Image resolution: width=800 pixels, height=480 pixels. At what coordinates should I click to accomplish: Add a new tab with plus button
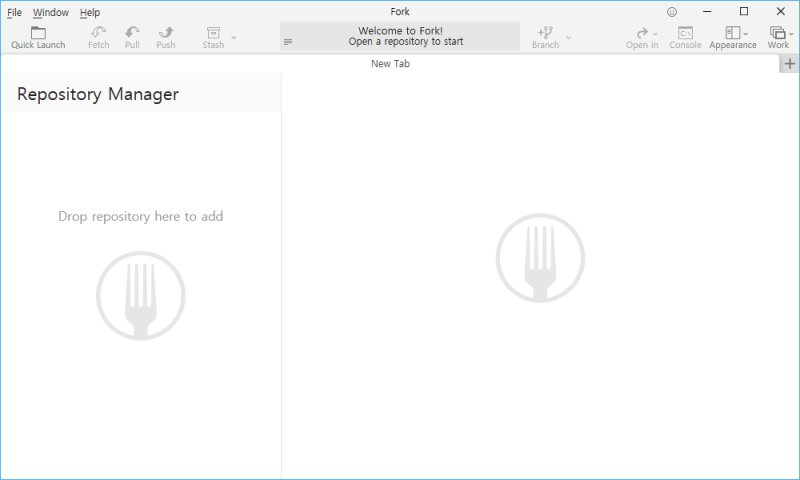[790, 64]
